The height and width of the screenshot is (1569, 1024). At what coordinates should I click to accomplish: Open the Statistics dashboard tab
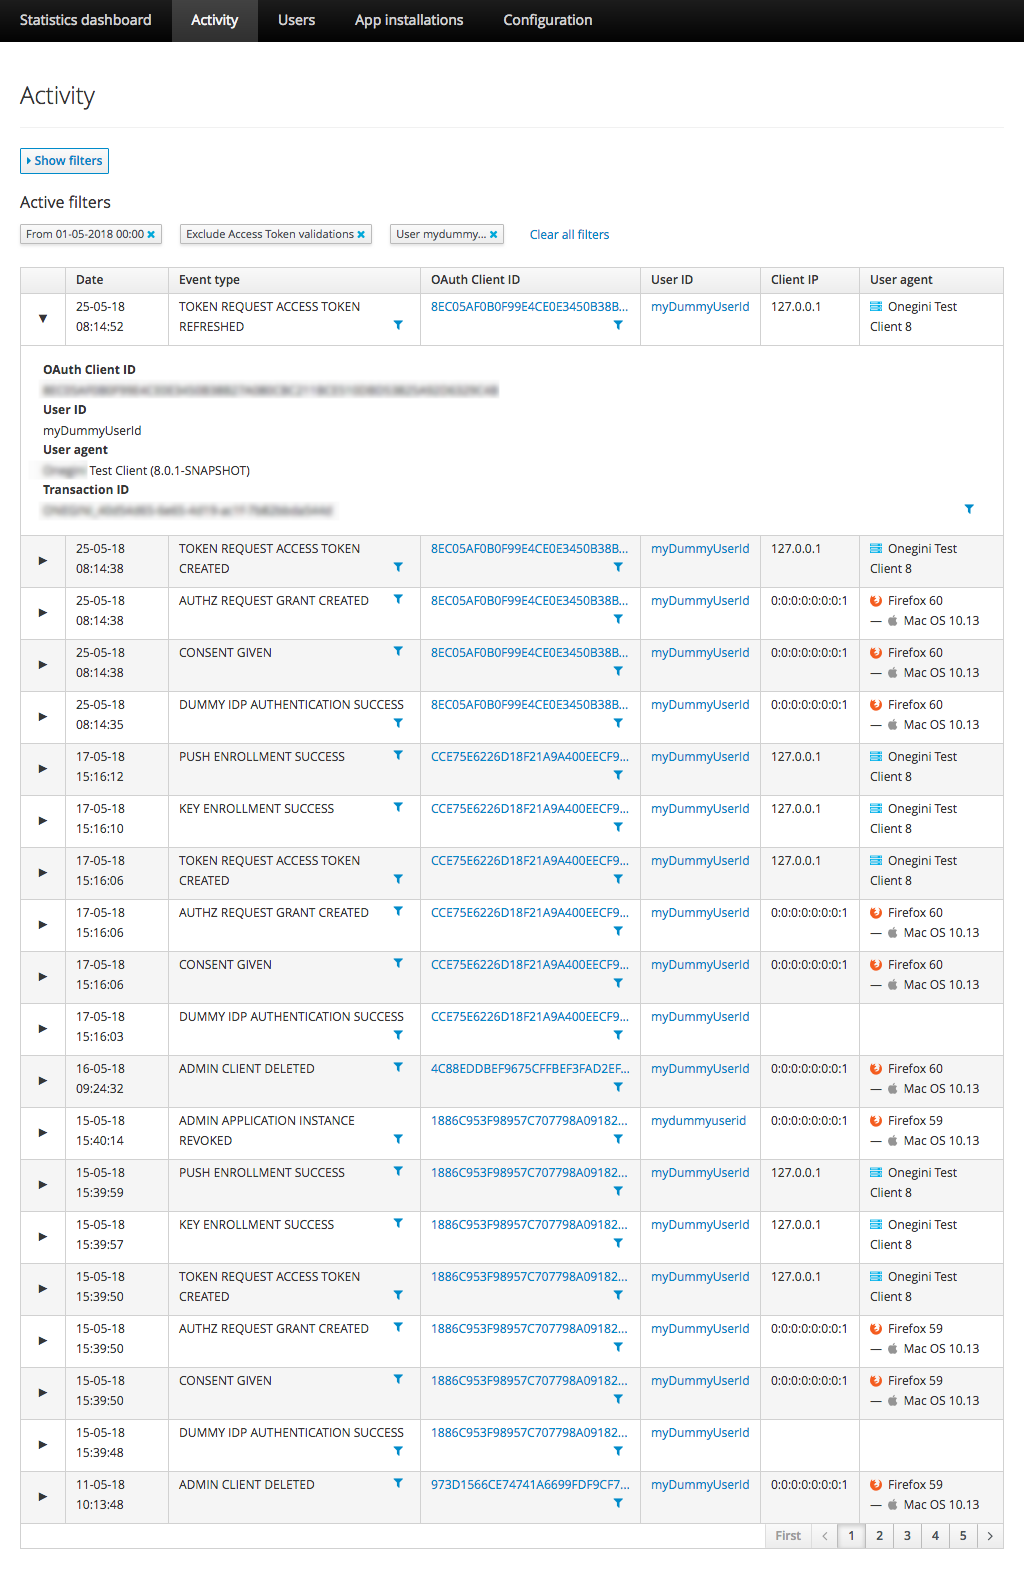(86, 20)
